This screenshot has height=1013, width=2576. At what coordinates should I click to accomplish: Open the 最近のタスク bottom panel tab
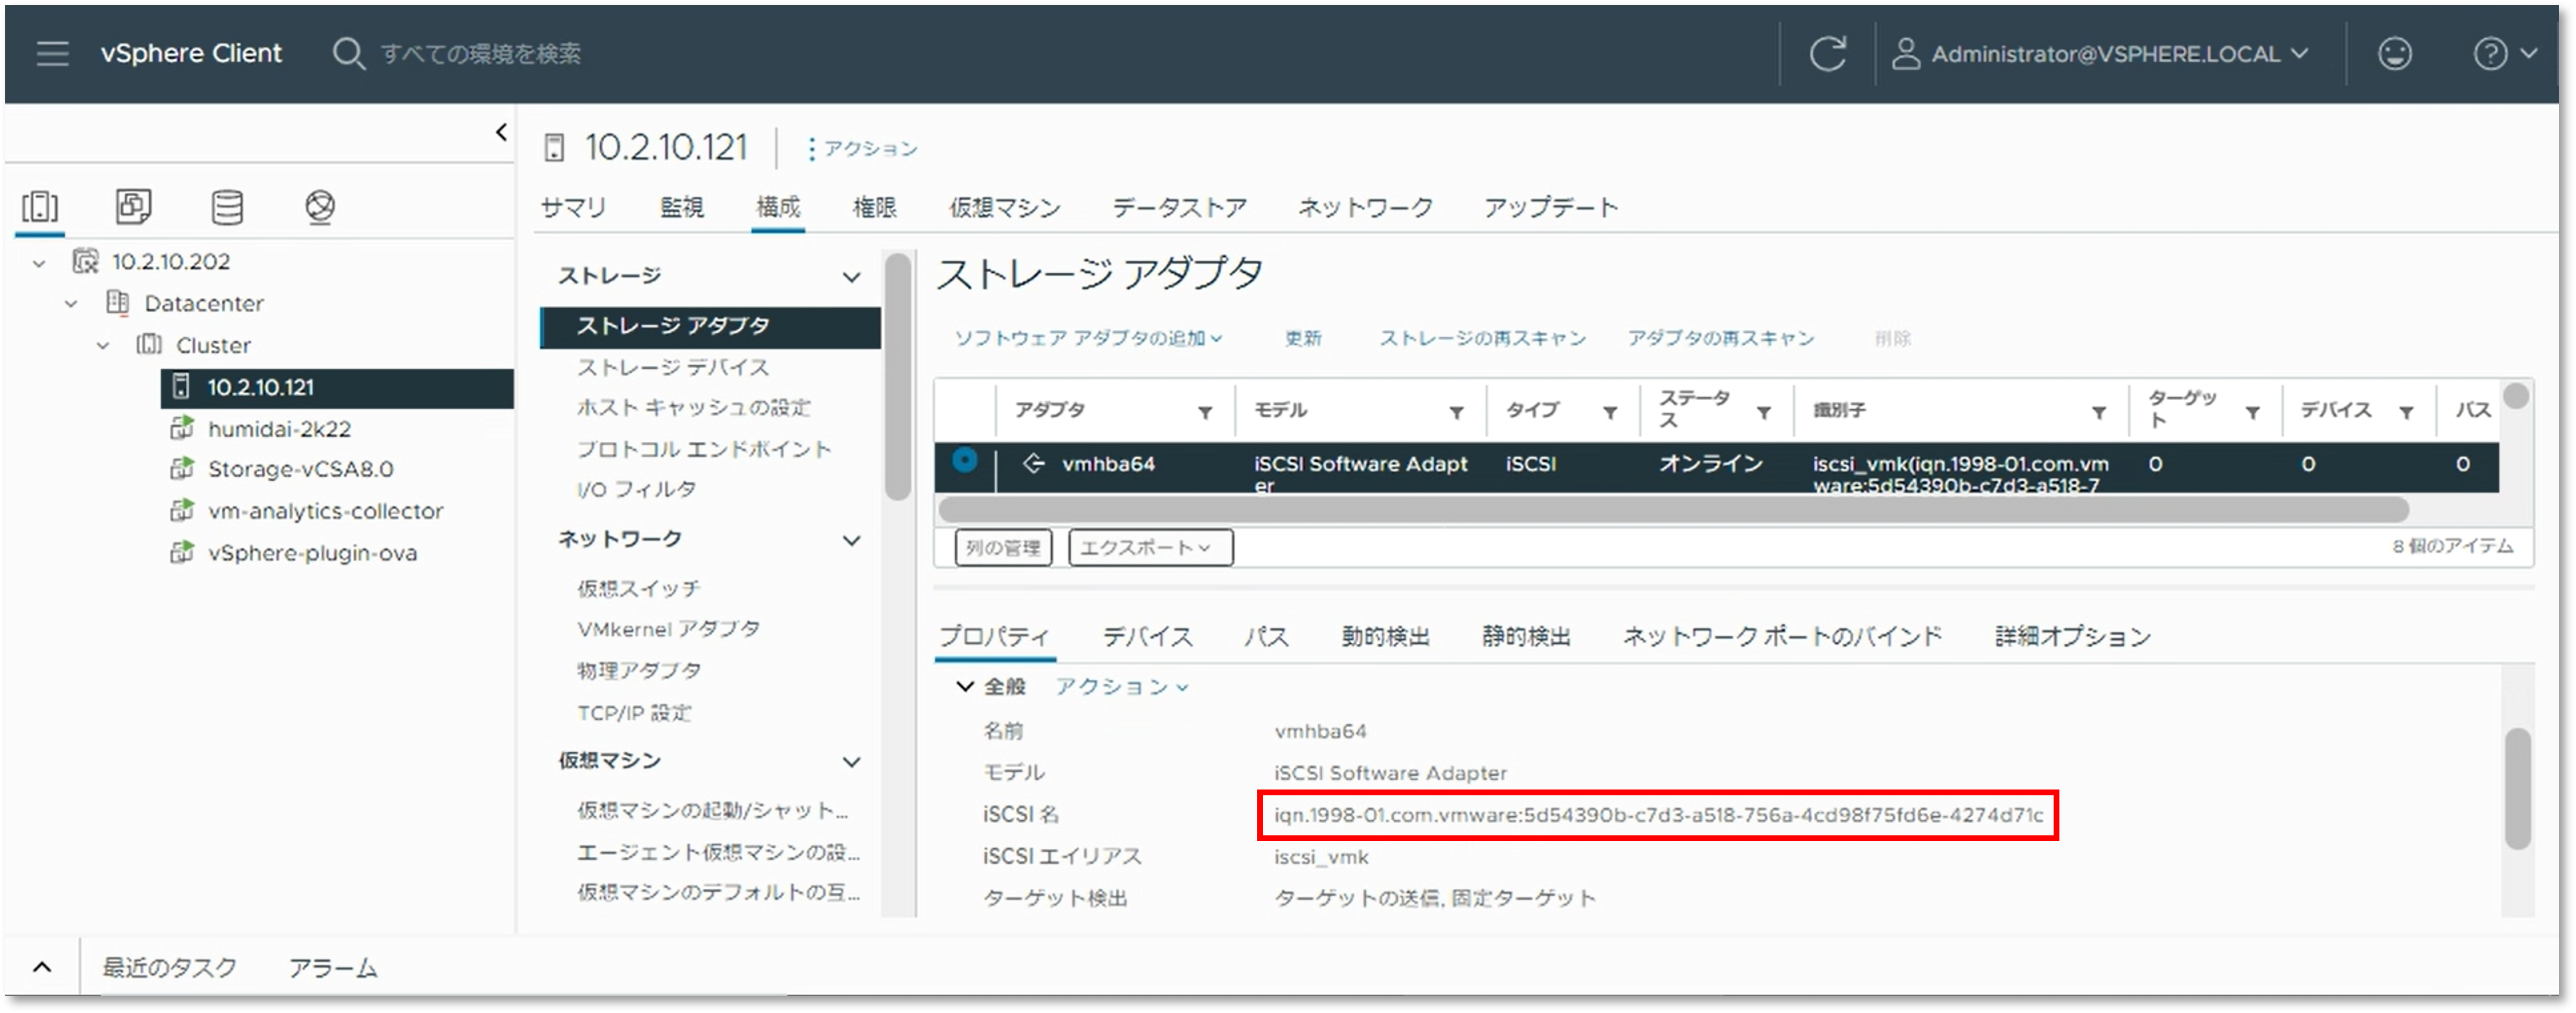pos(169,968)
